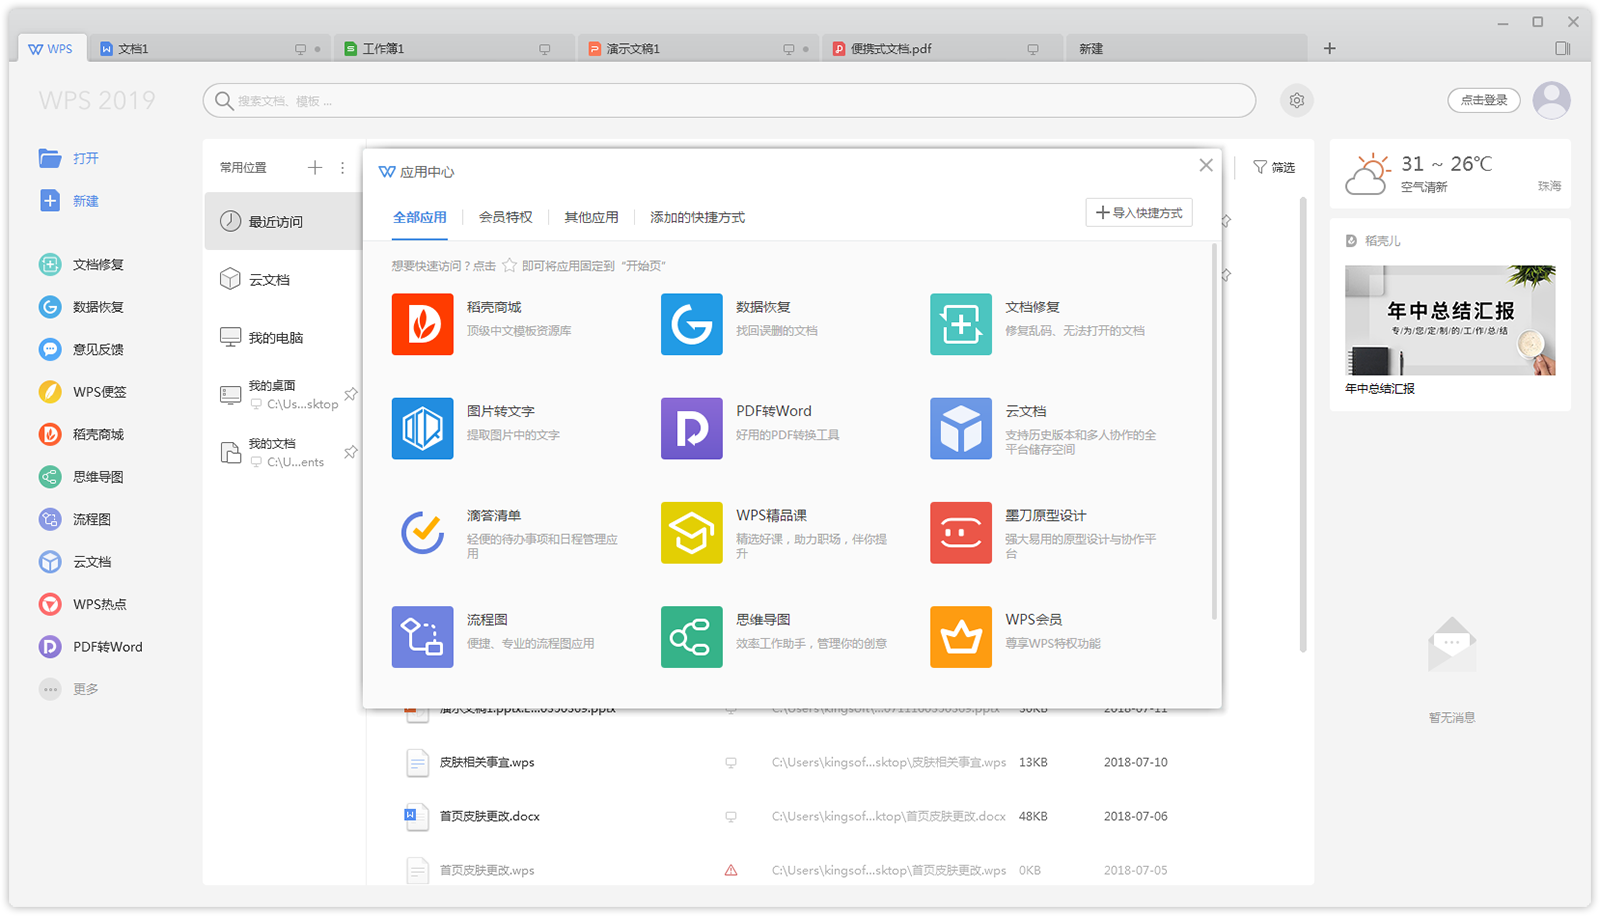Click the weather widget 31 ~ 26℃
This screenshot has height=916, width=1600.
click(x=1450, y=174)
